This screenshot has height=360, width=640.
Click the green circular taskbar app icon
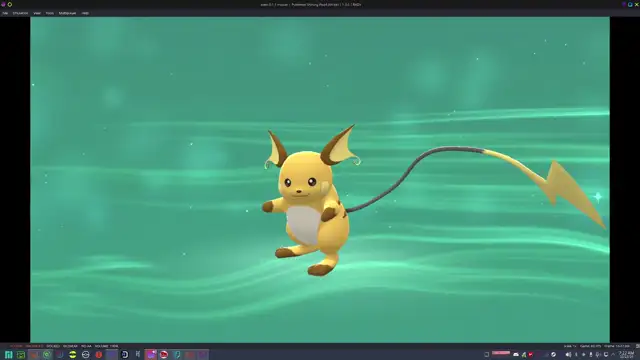point(47,355)
